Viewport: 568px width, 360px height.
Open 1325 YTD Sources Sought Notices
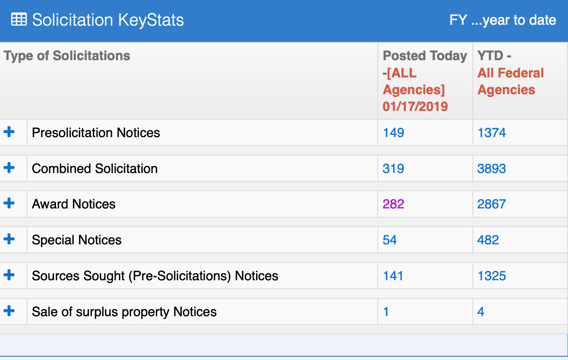pyautogui.click(x=492, y=276)
